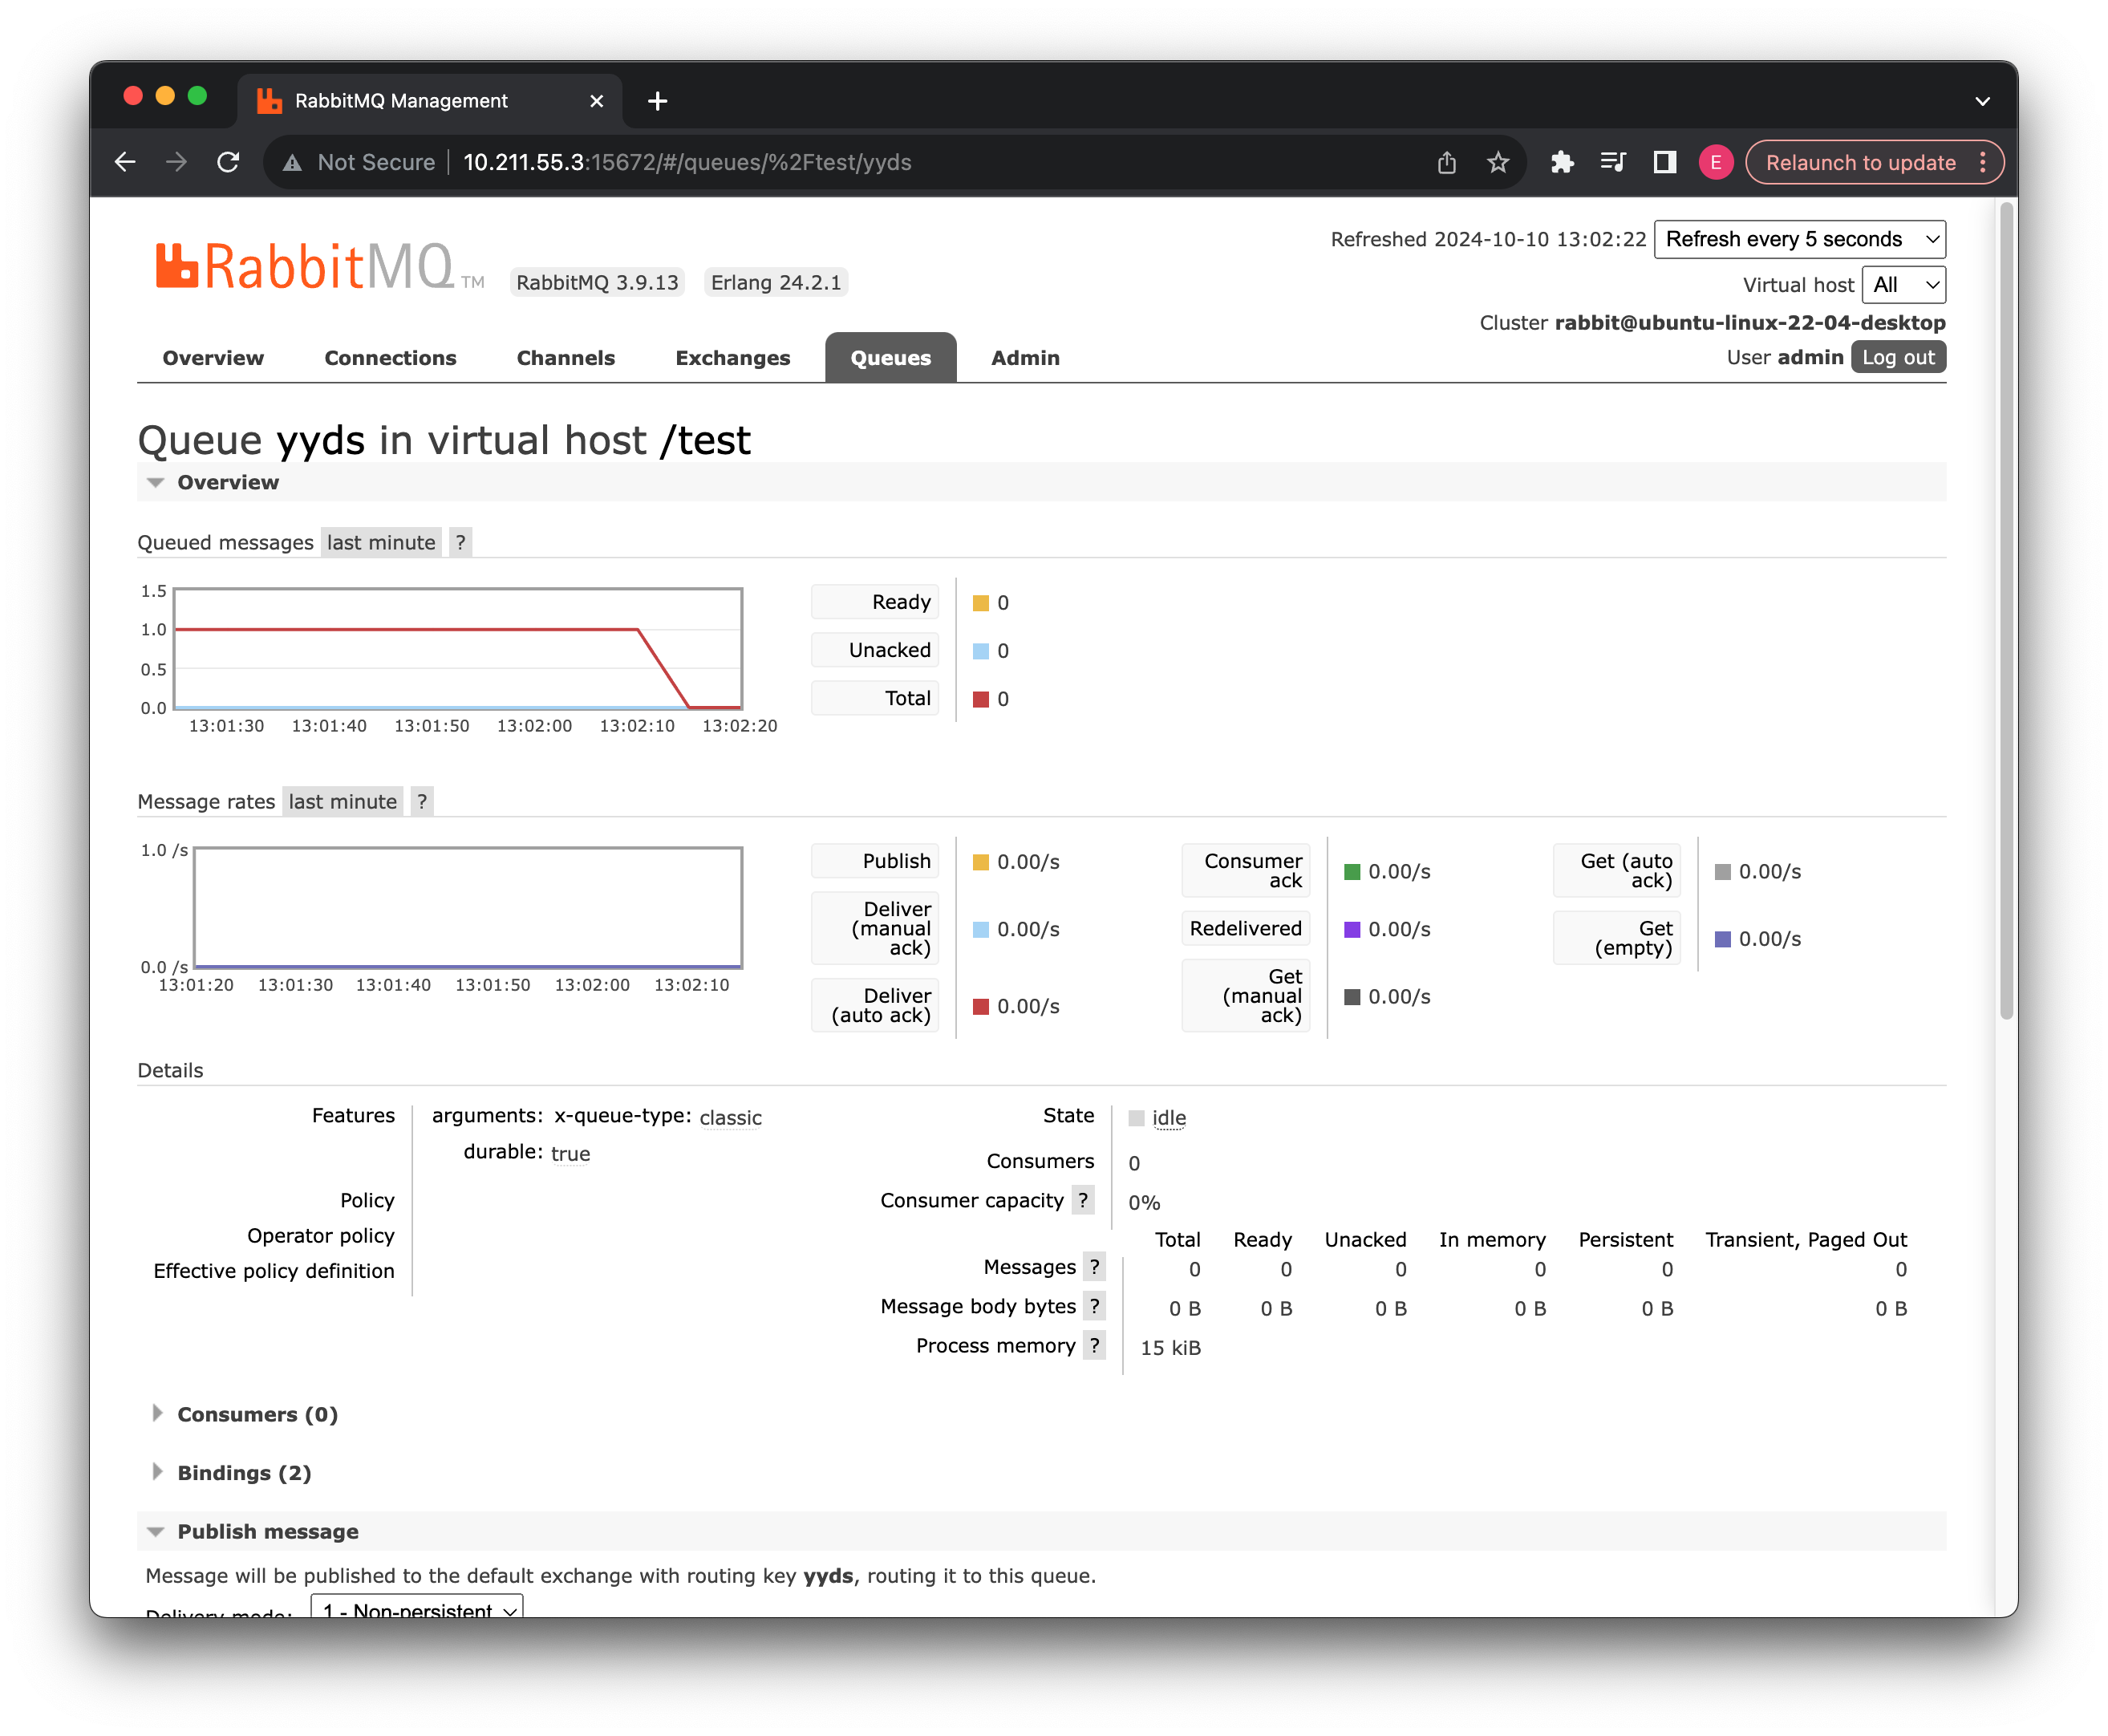Collapse the Publish message section
This screenshot has height=1736, width=2108.
(267, 1532)
